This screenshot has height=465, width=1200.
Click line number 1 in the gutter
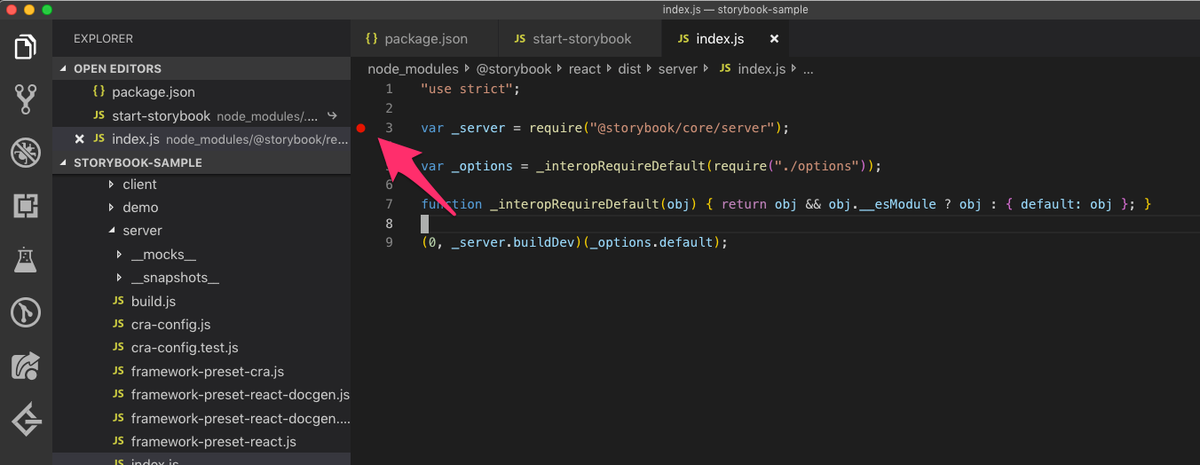389,89
